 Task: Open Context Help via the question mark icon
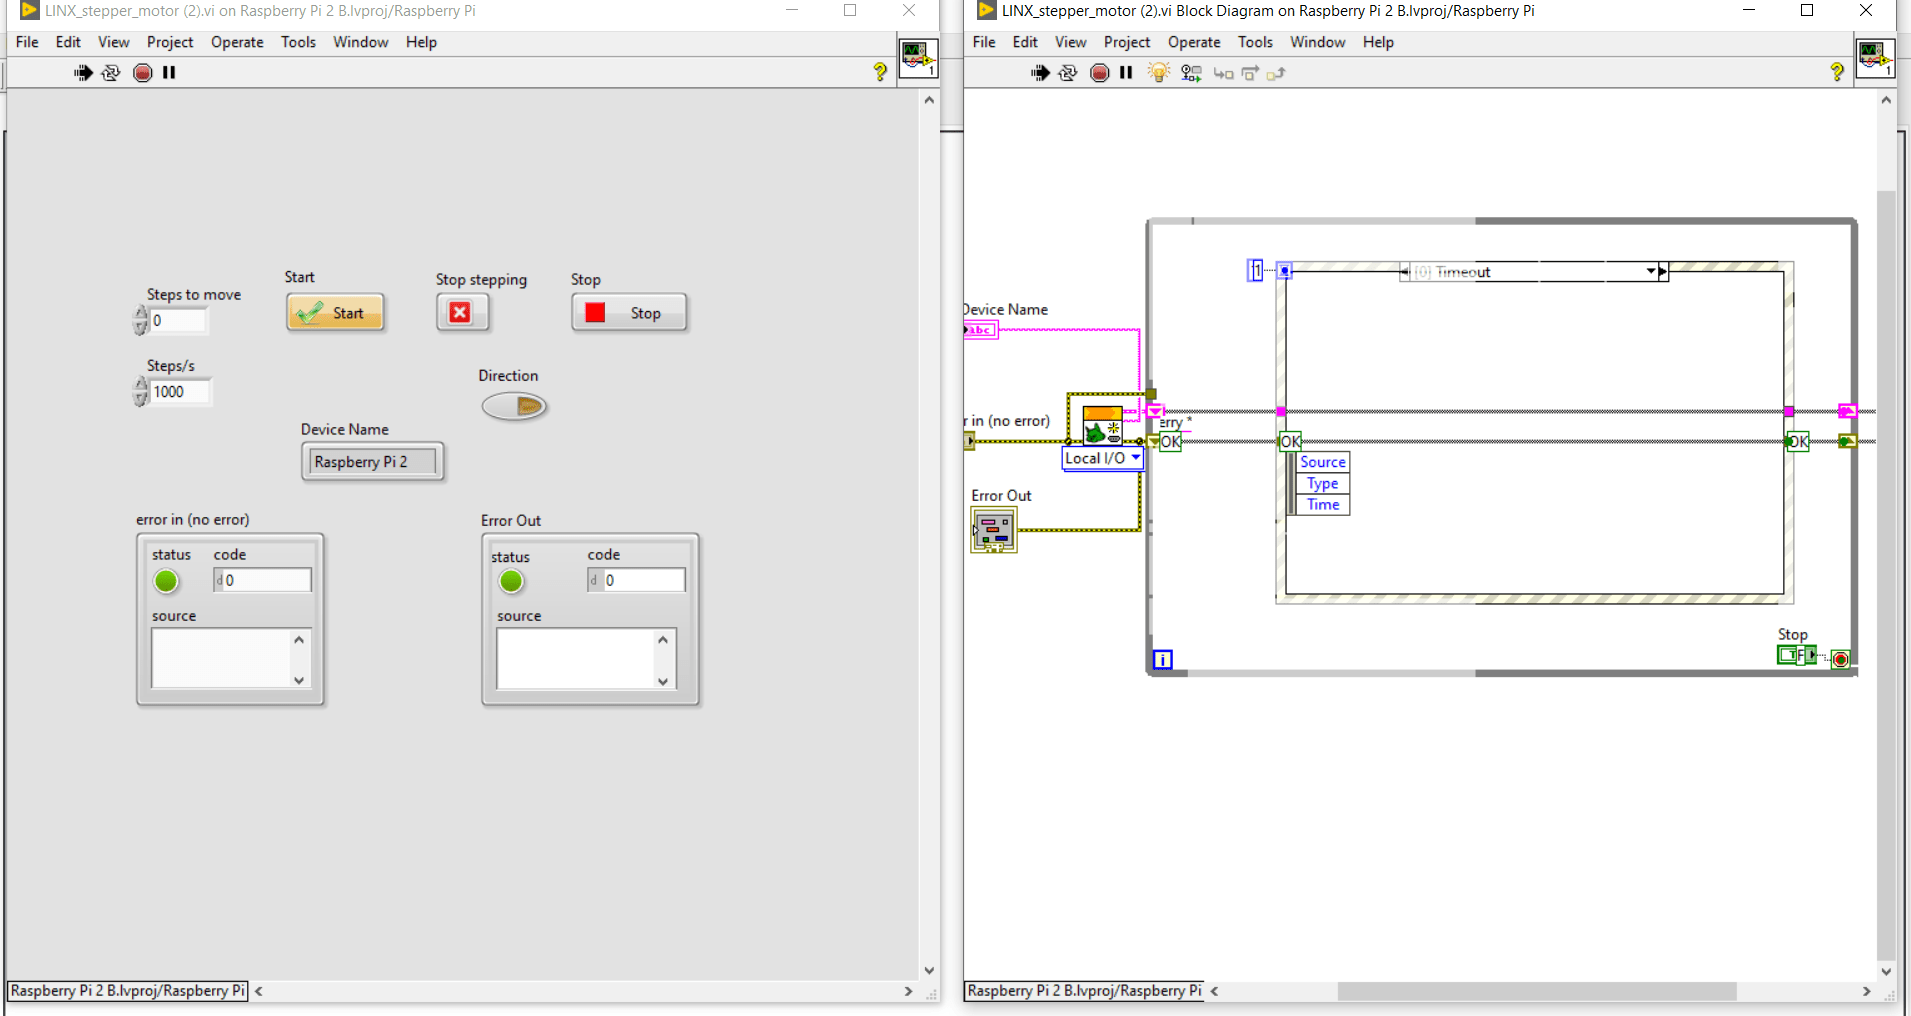coord(878,72)
